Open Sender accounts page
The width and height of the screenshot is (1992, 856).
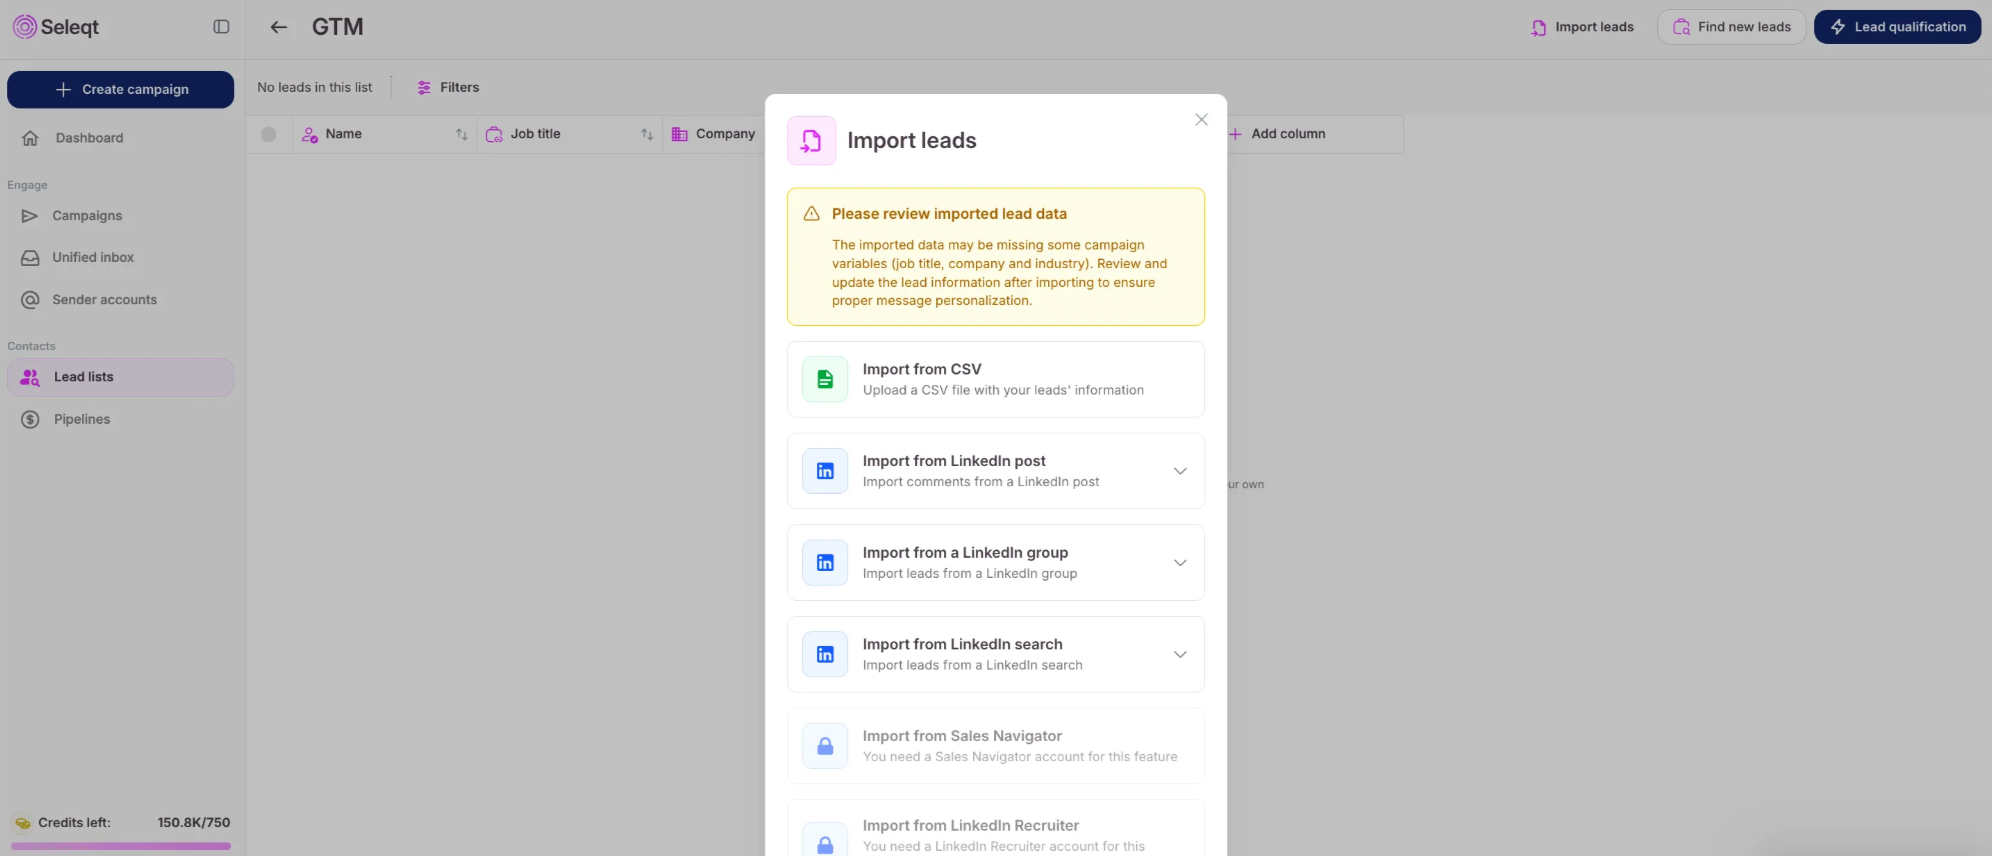point(104,300)
